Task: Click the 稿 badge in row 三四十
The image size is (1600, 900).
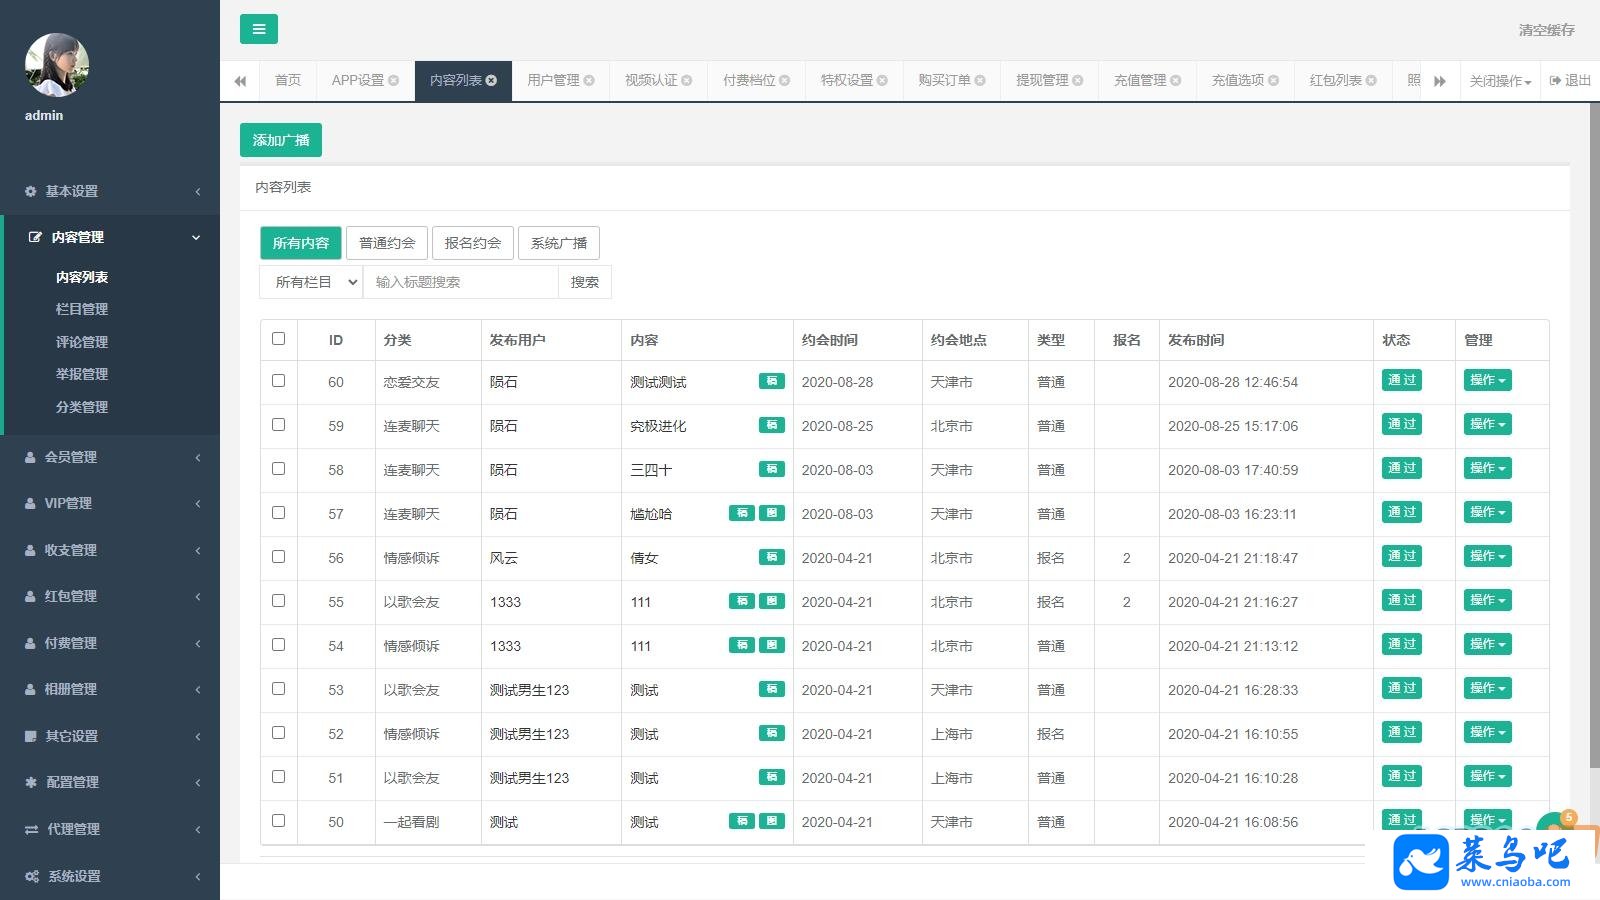Action: click(x=771, y=469)
